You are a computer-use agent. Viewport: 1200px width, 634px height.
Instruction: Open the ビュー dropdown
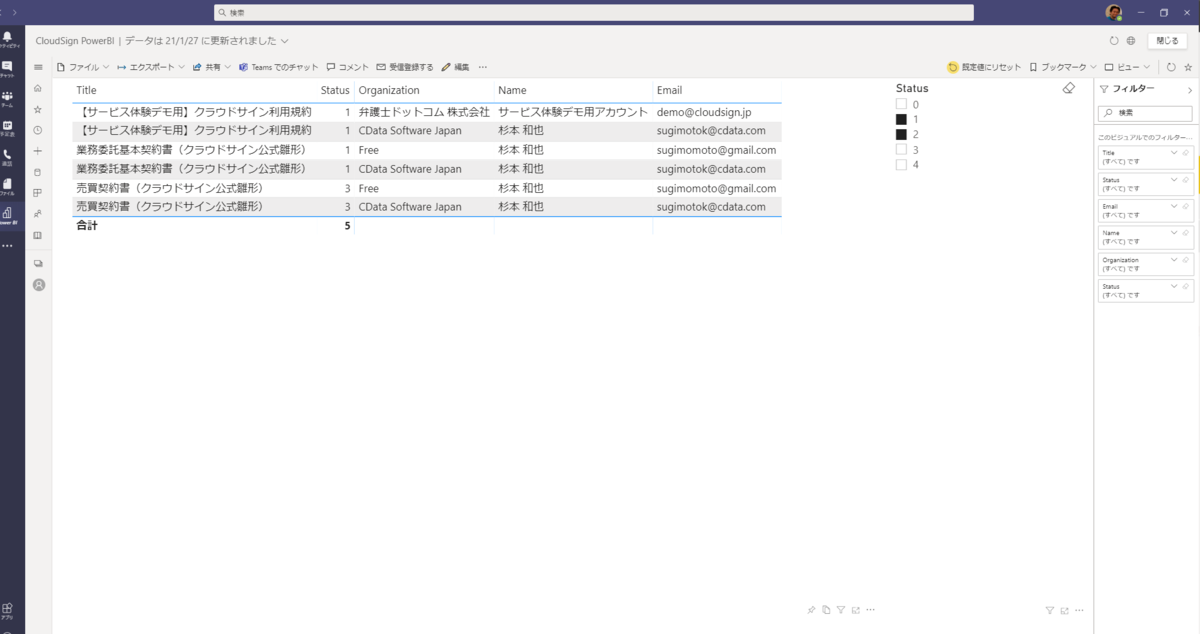click(x=1127, y=67)
